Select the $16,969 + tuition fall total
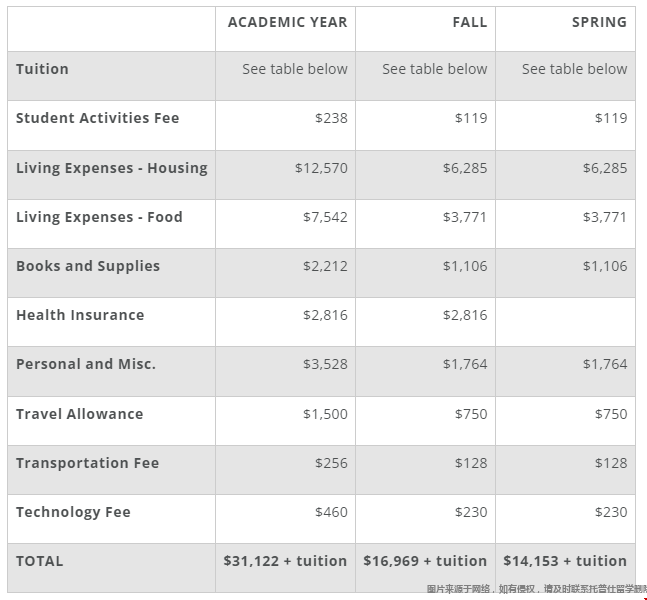Viewport: 647px width, 600px height. click(x=425, y=561)
